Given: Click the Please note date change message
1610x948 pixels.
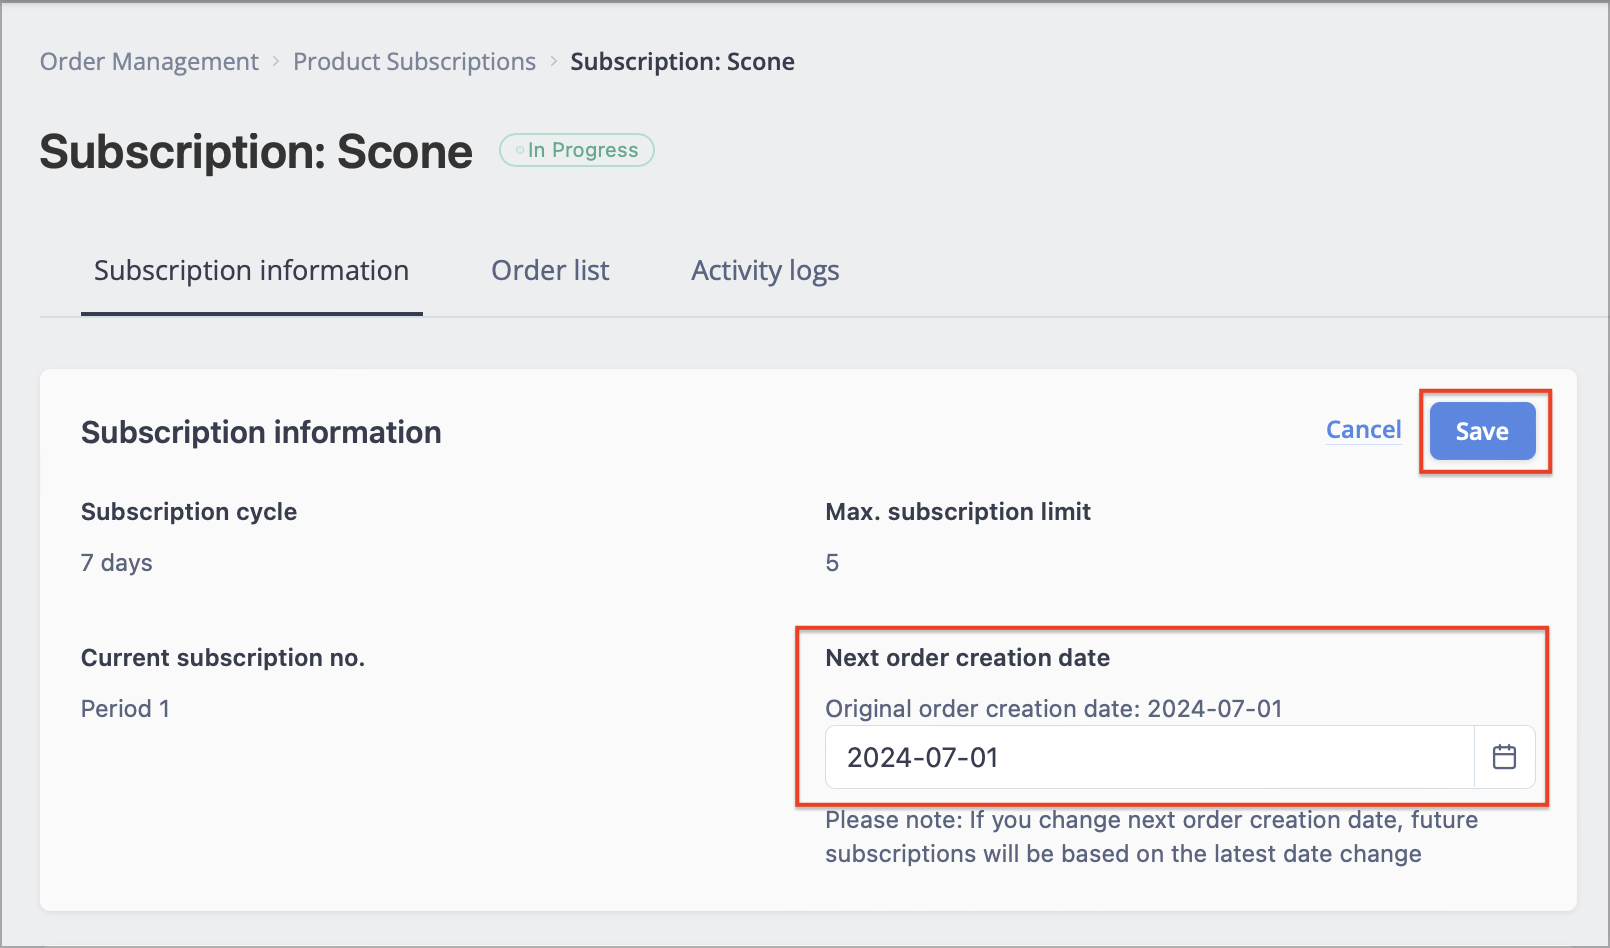Looking at the screenshot, I should tap(1151, 837).
